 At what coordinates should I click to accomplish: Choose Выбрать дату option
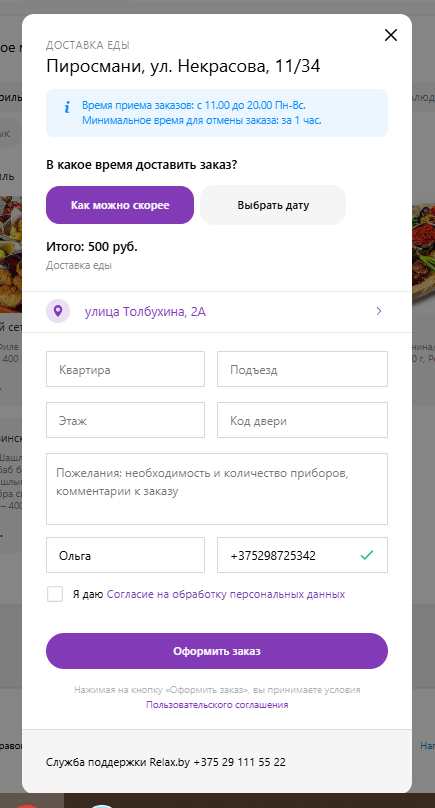(x=273, y=205)
